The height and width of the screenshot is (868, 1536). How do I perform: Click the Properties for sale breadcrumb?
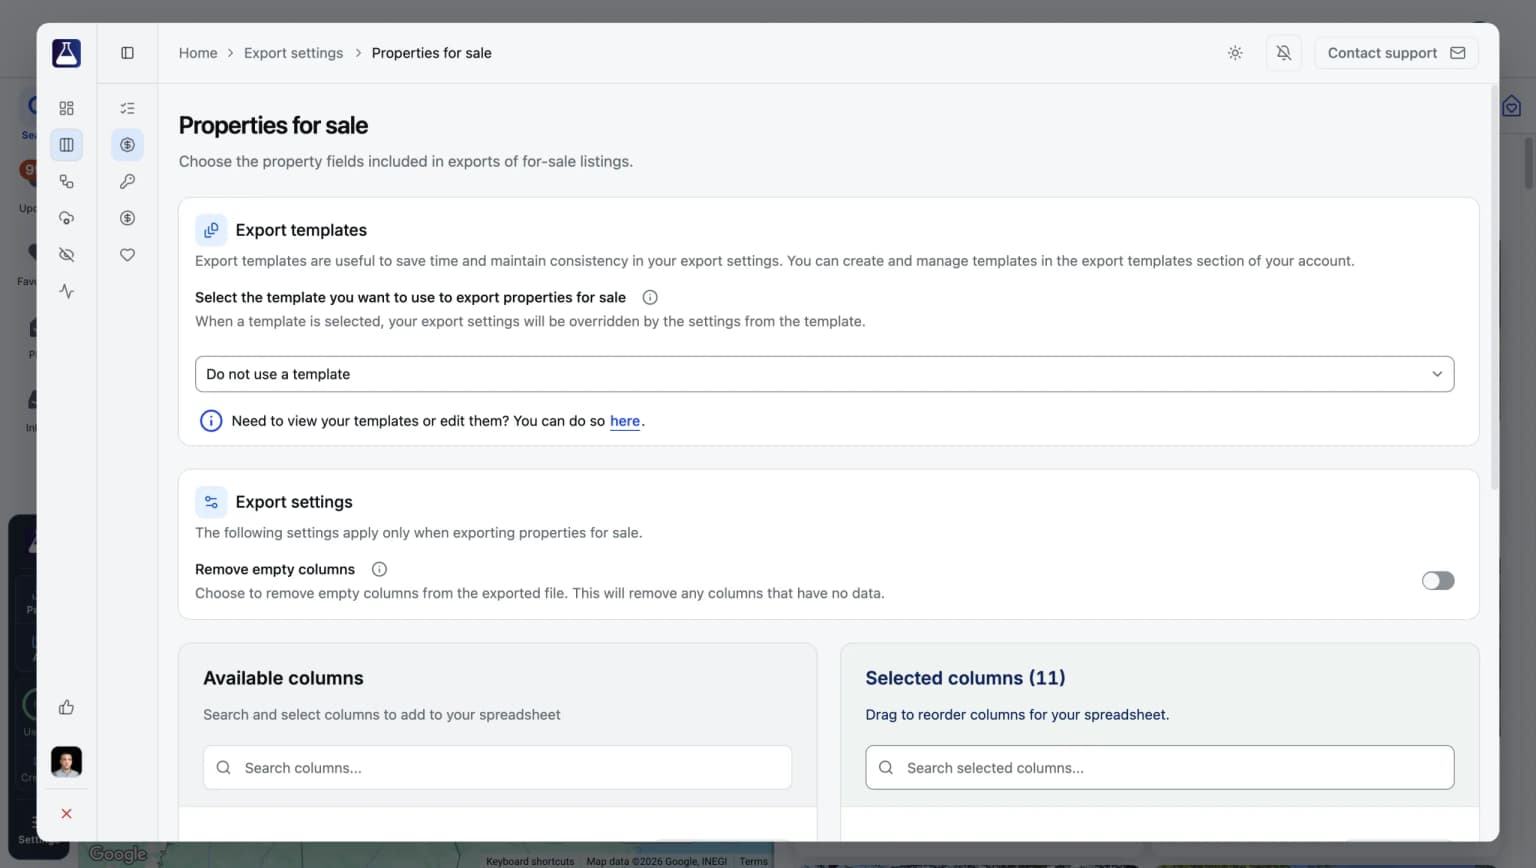(431, 53)
